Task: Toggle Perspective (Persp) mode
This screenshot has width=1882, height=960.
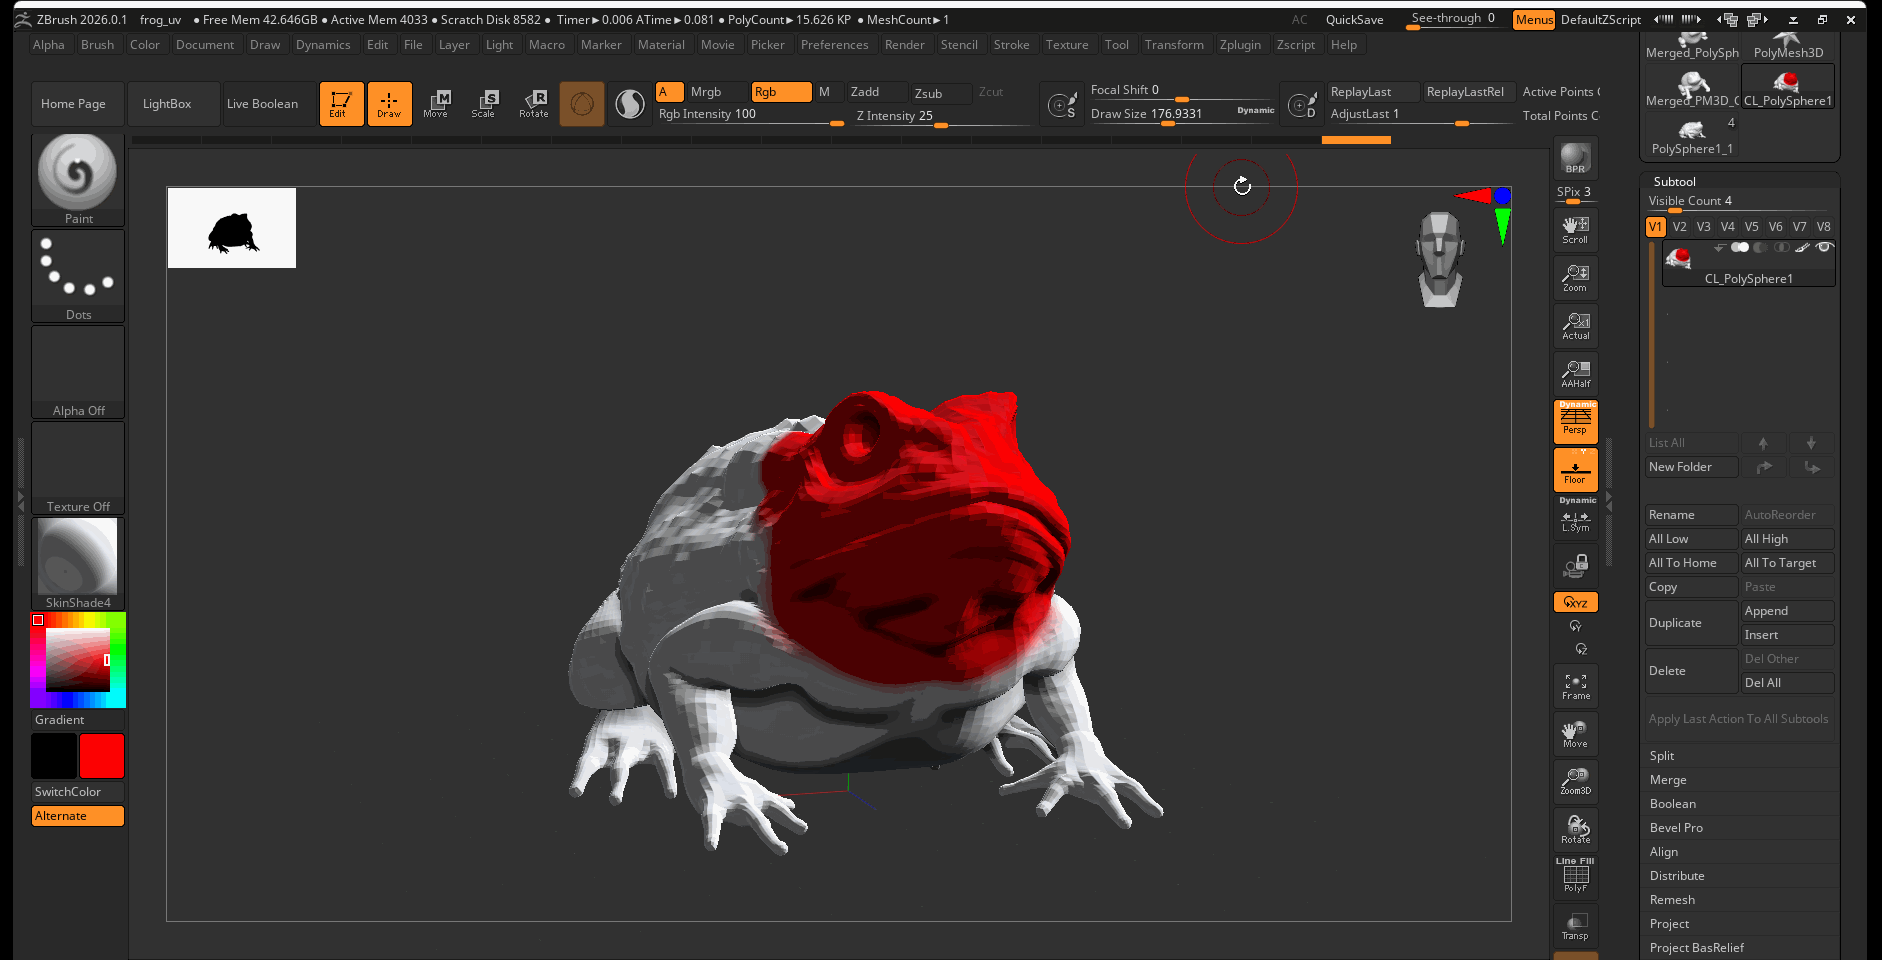Action: tap(1575, 421)
